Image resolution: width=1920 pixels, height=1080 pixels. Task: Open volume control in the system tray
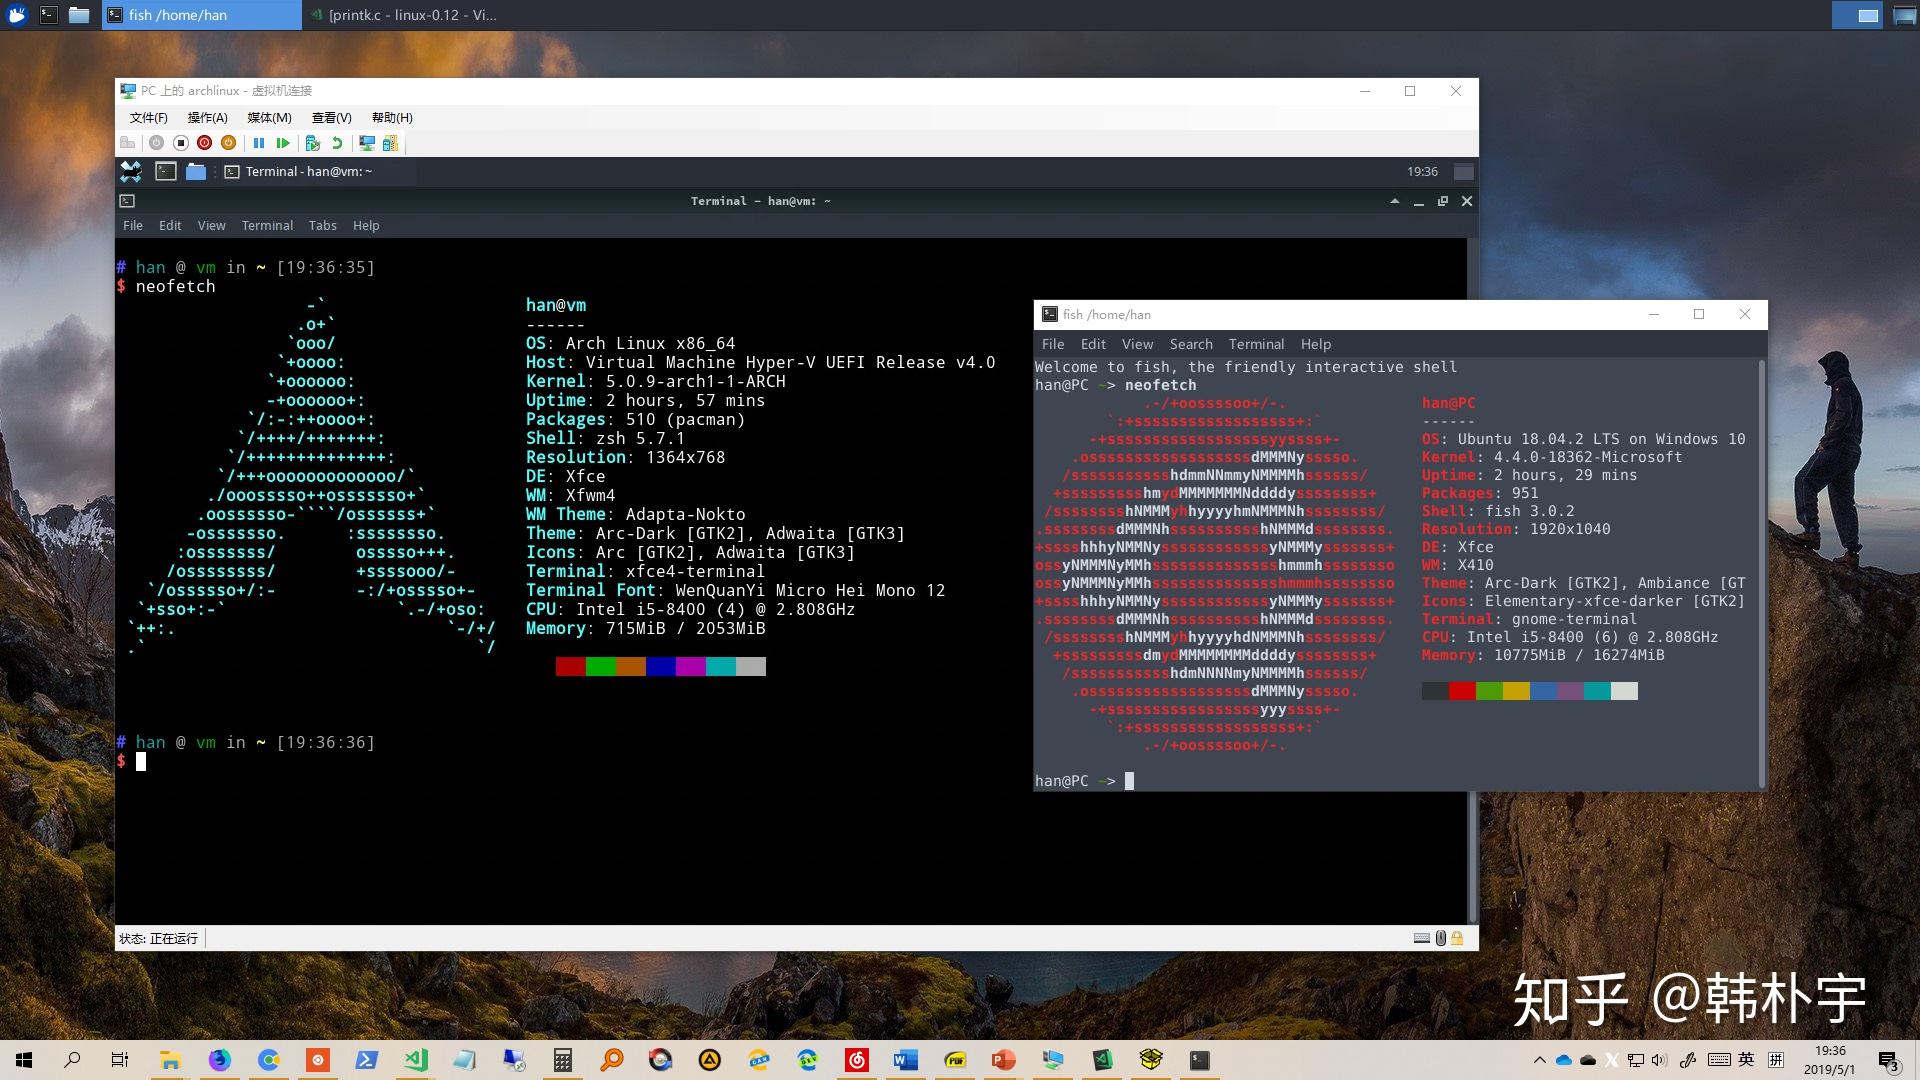1660,1060
